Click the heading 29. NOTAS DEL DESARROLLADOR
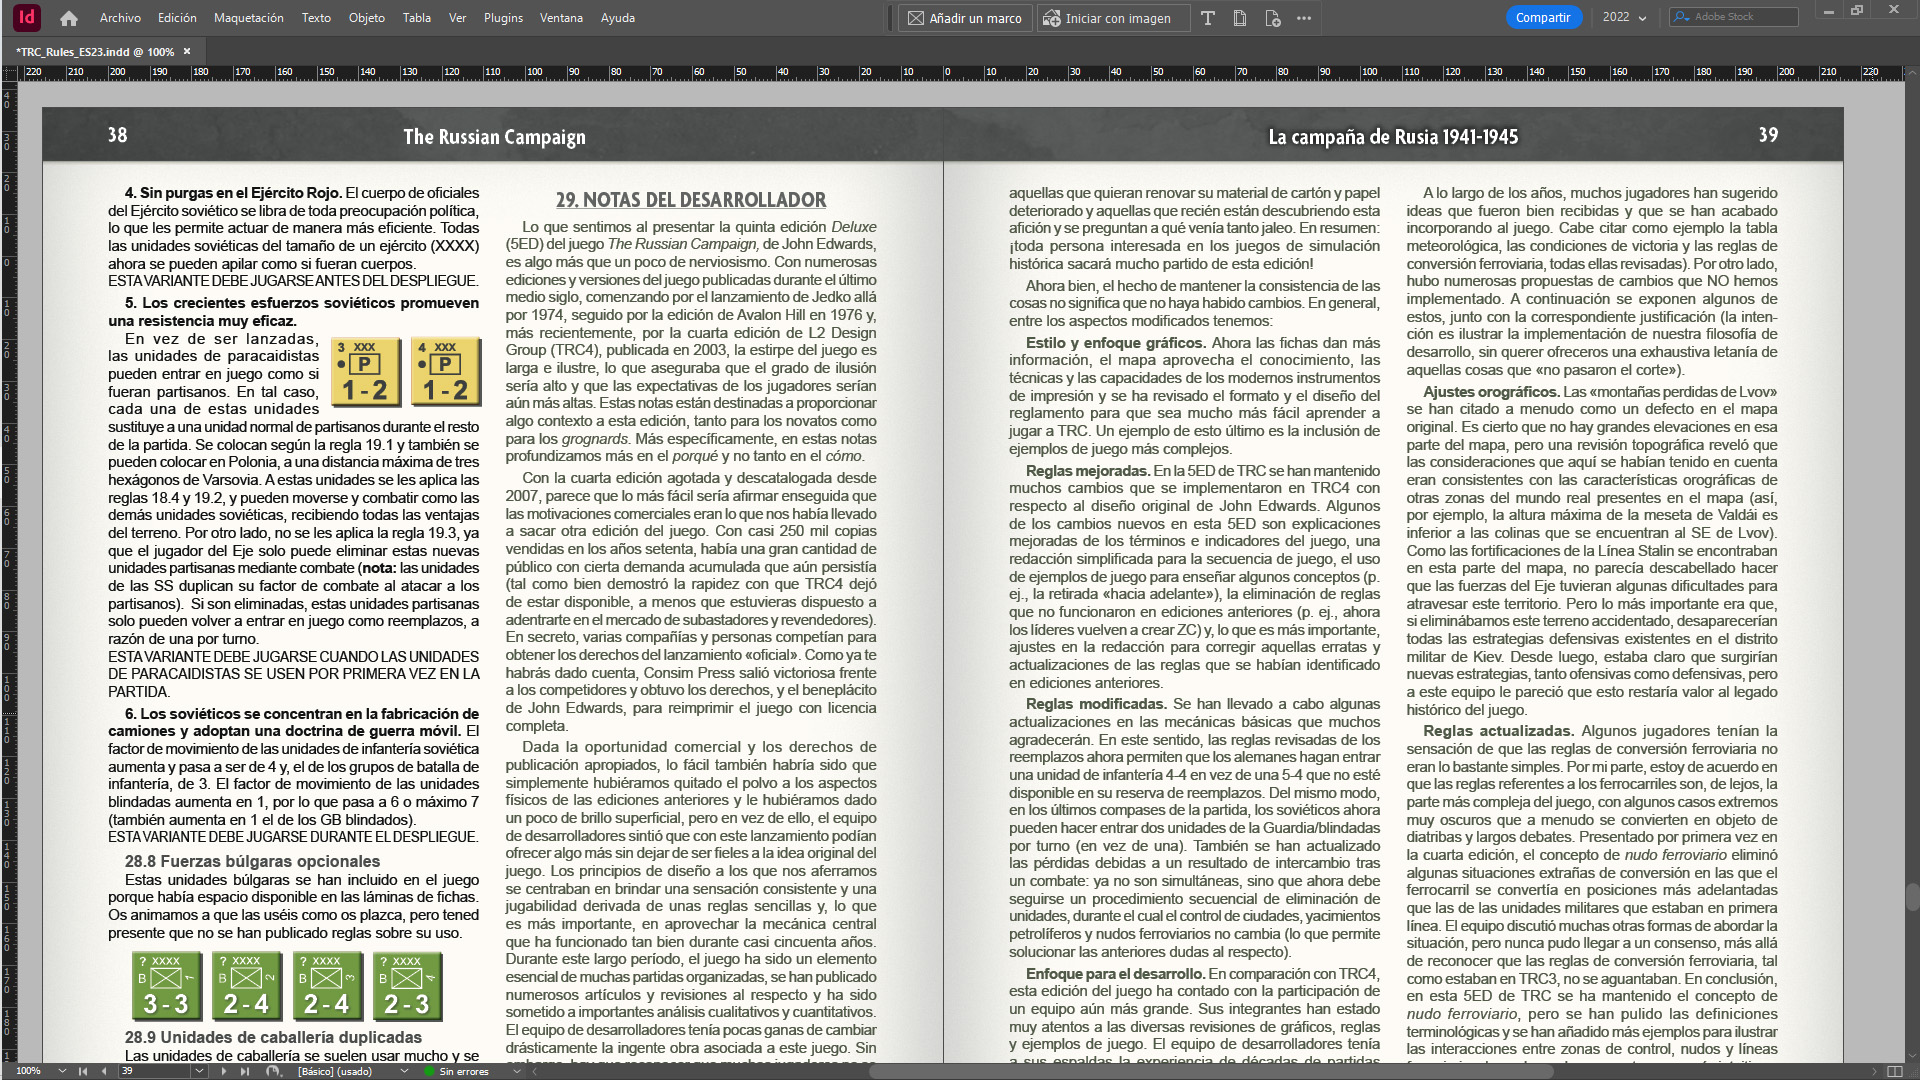This screenshot has width=1920, height=1080. (691, 200)
